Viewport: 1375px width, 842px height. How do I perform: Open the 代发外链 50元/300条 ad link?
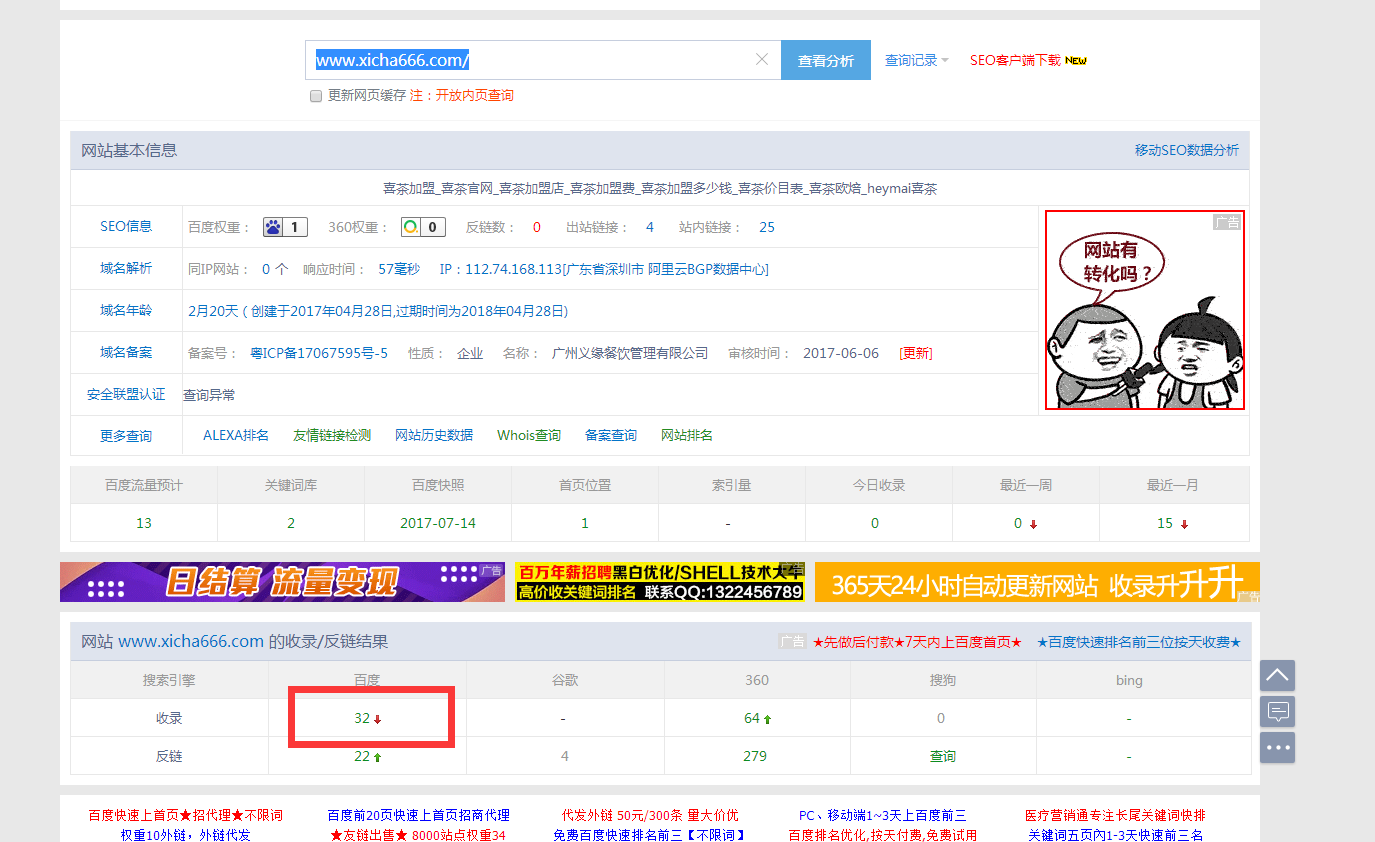(x=650, y=815)
